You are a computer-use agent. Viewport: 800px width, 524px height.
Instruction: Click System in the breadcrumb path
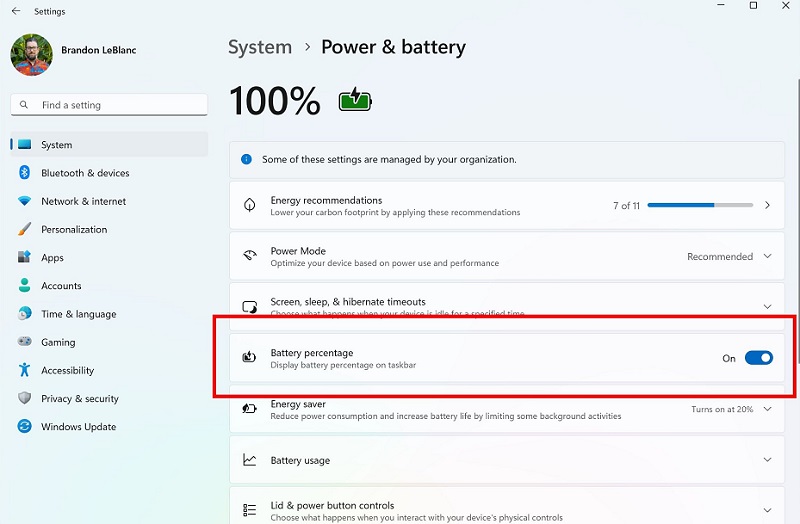tap(260, 47)
